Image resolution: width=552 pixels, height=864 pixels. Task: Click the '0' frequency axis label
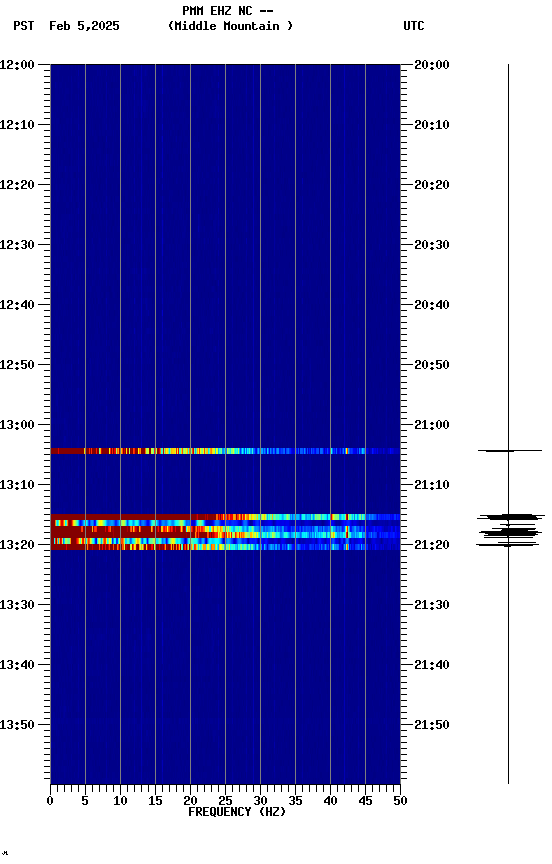click(x=50, y=801)
